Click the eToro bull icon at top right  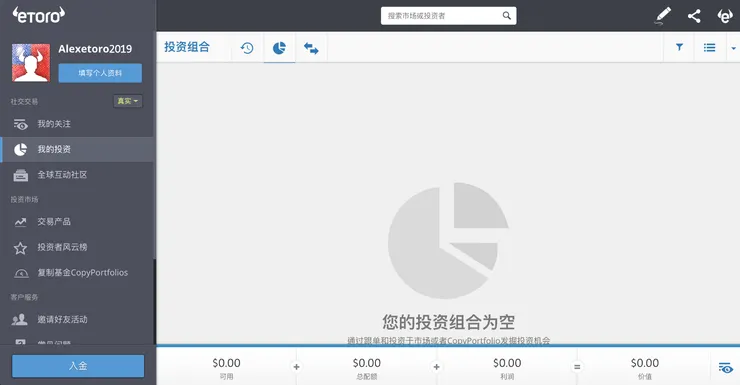[x=725, y=16]
